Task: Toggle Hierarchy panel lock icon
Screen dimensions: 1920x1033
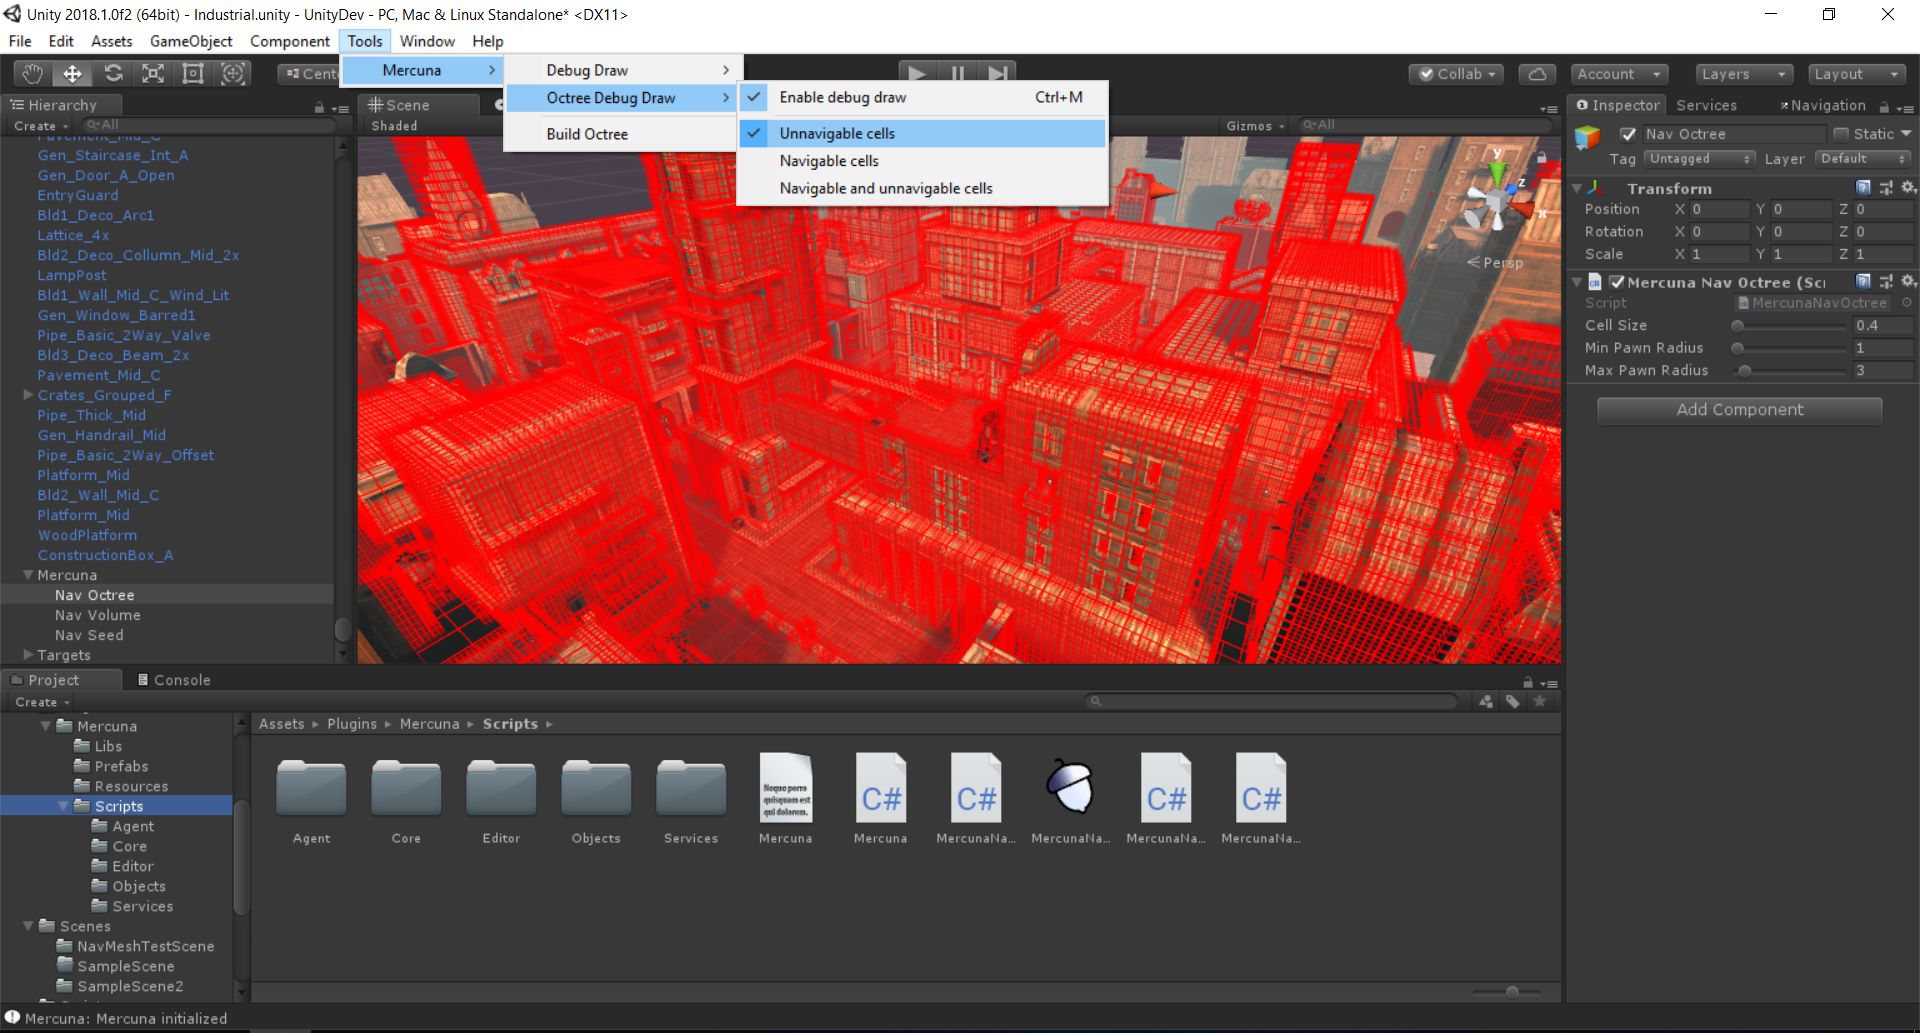Action: click(319, 107)
